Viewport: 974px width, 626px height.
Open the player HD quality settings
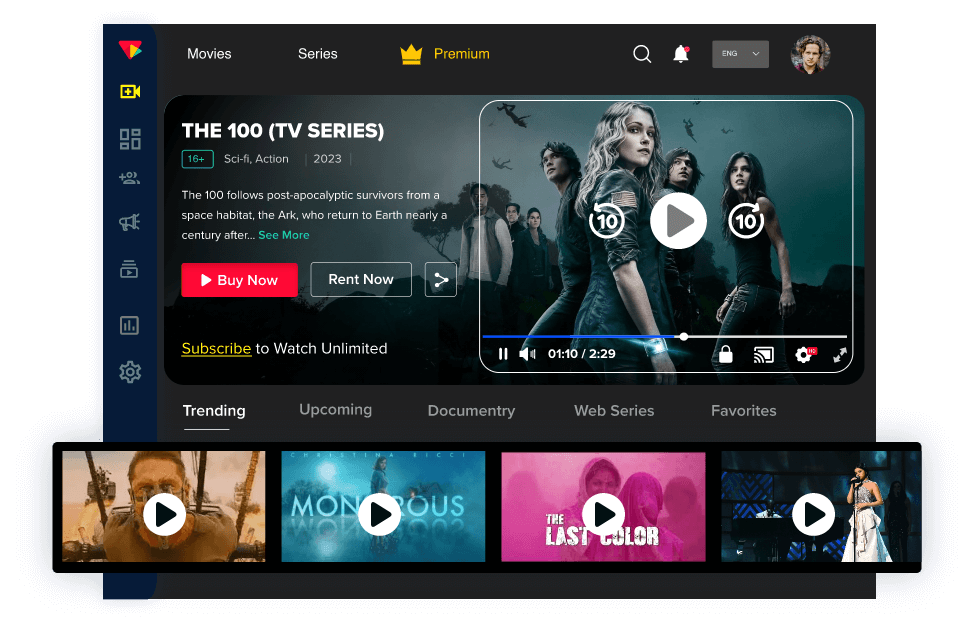(x=805, y=355)
